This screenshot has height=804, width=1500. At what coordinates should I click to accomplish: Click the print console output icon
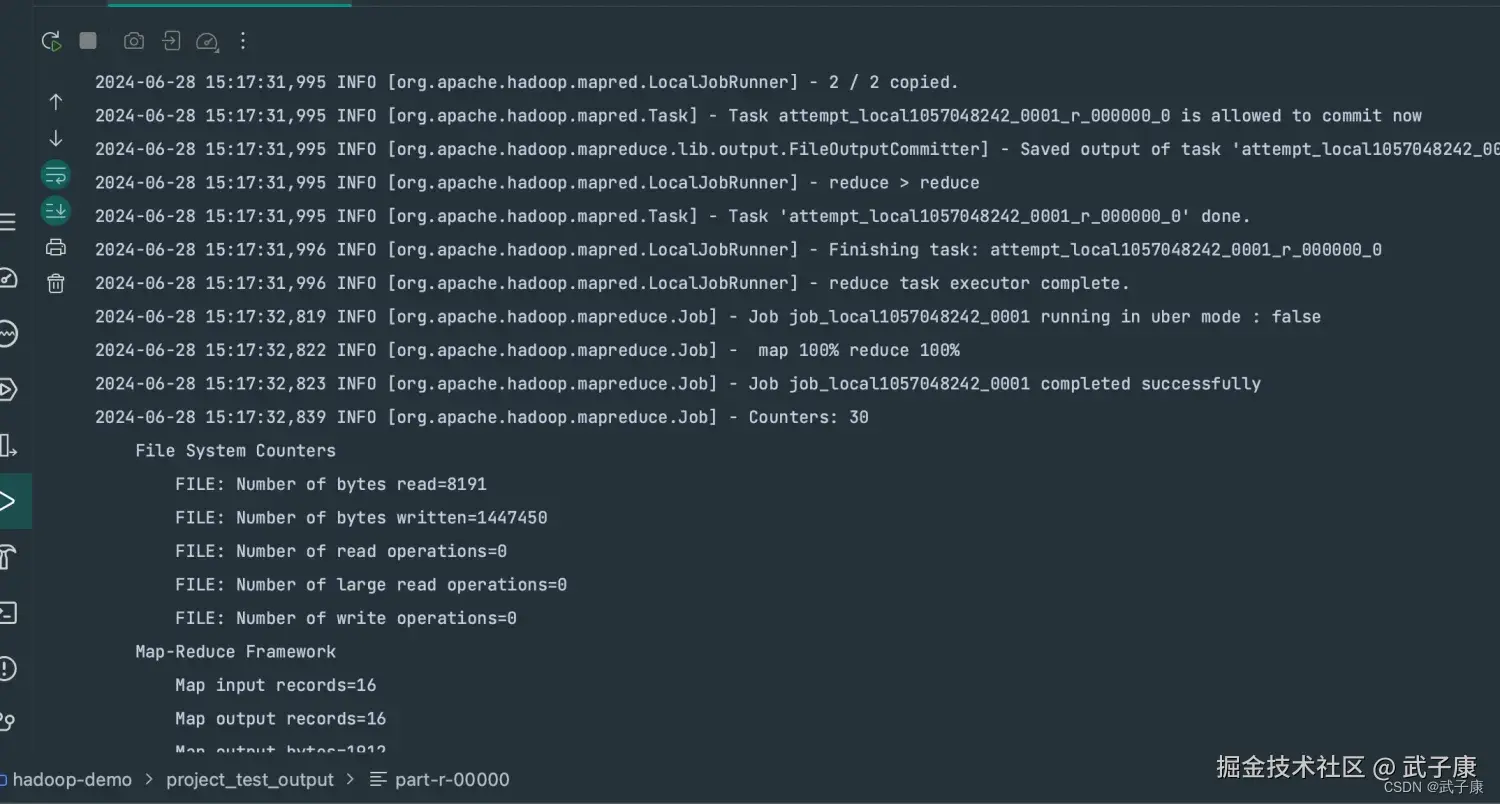click(56, 247)
